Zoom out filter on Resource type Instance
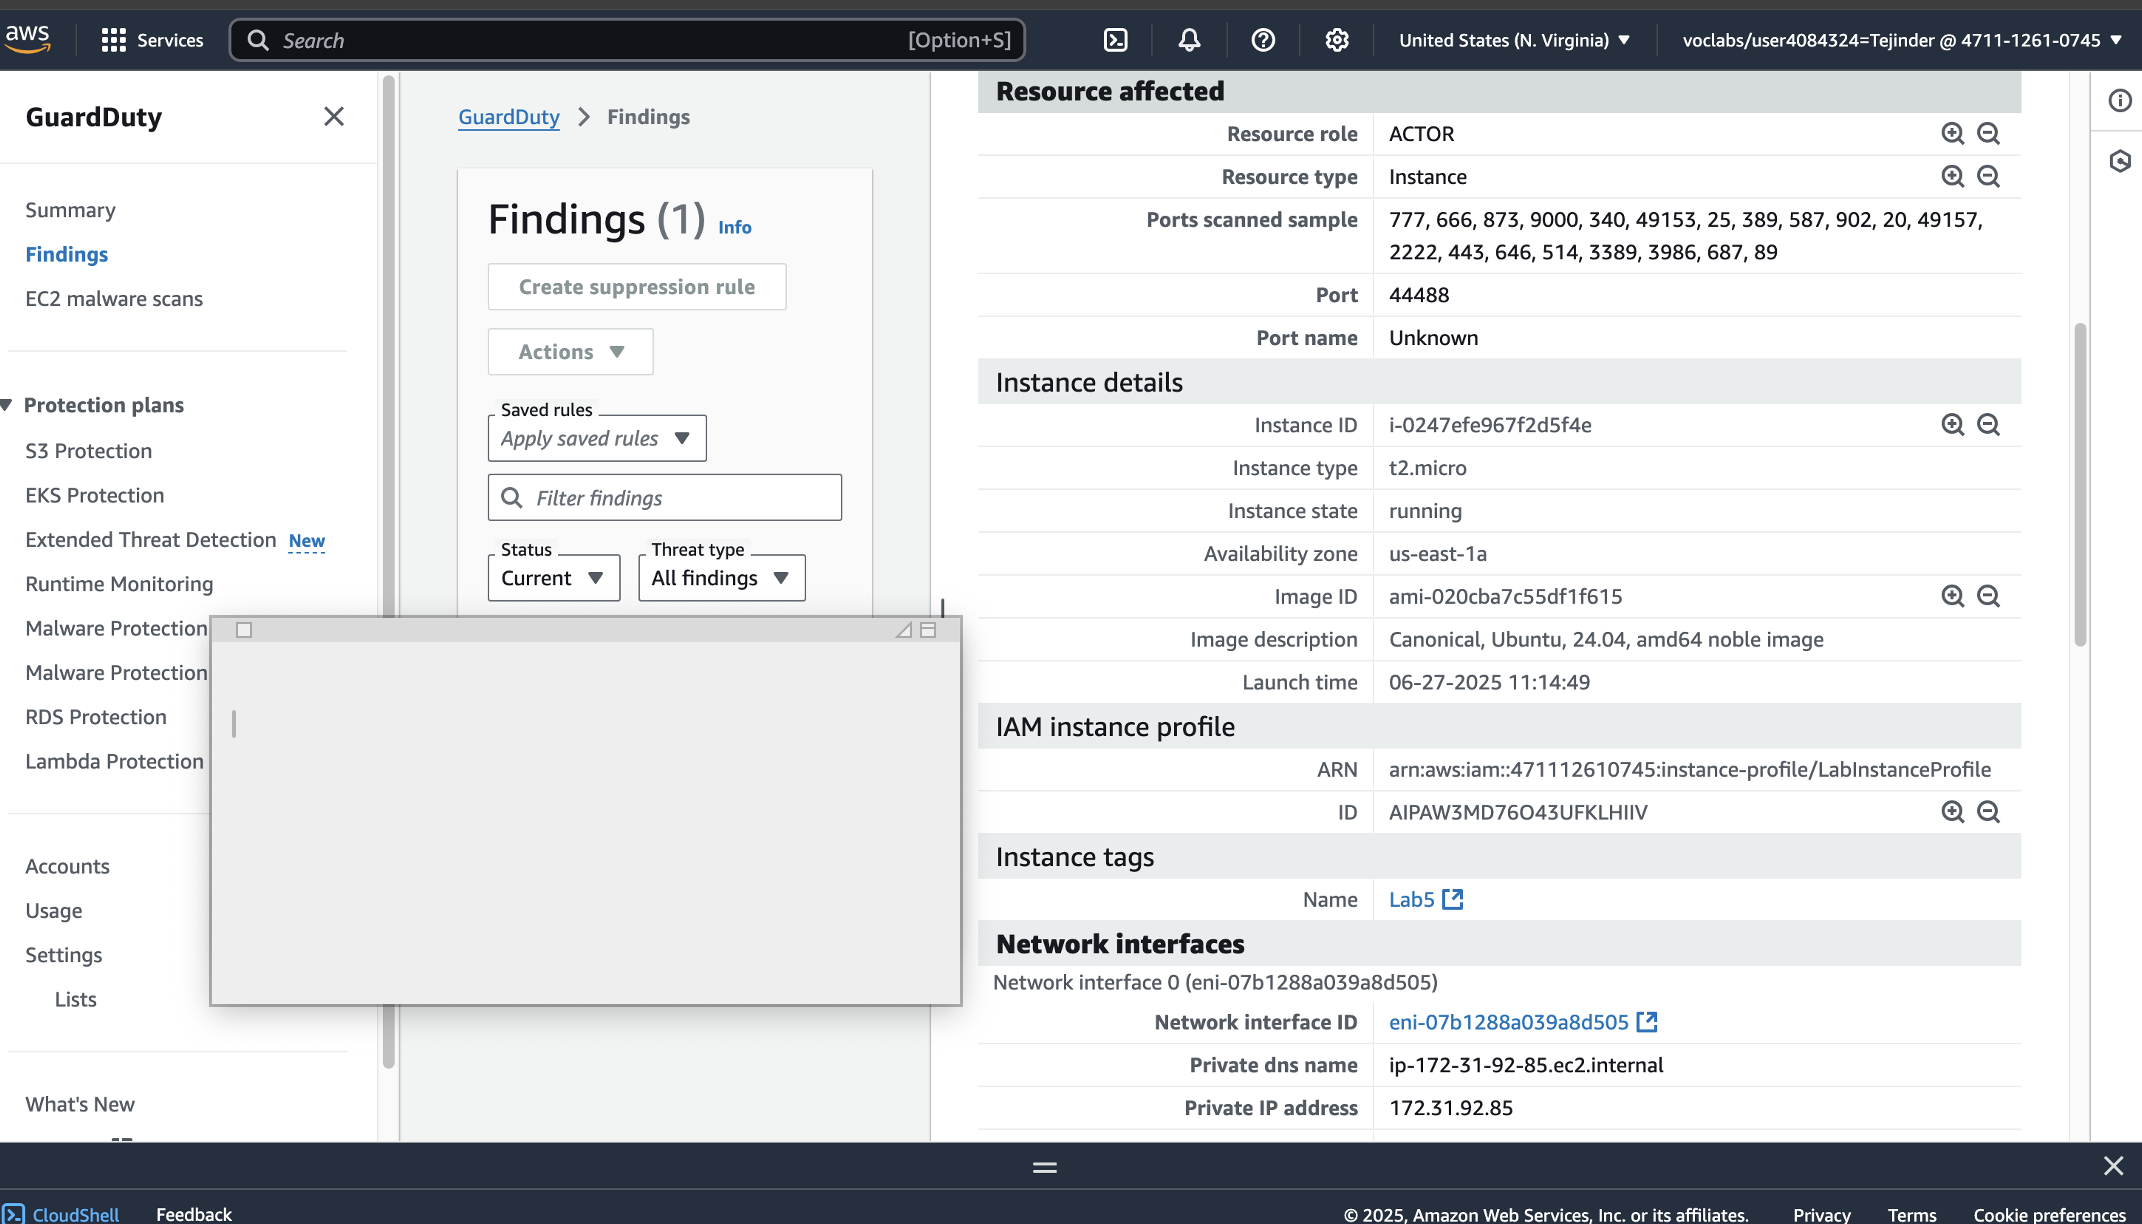Image resolution: width=2142 pixels, height=1224 pixels. 1989,177
